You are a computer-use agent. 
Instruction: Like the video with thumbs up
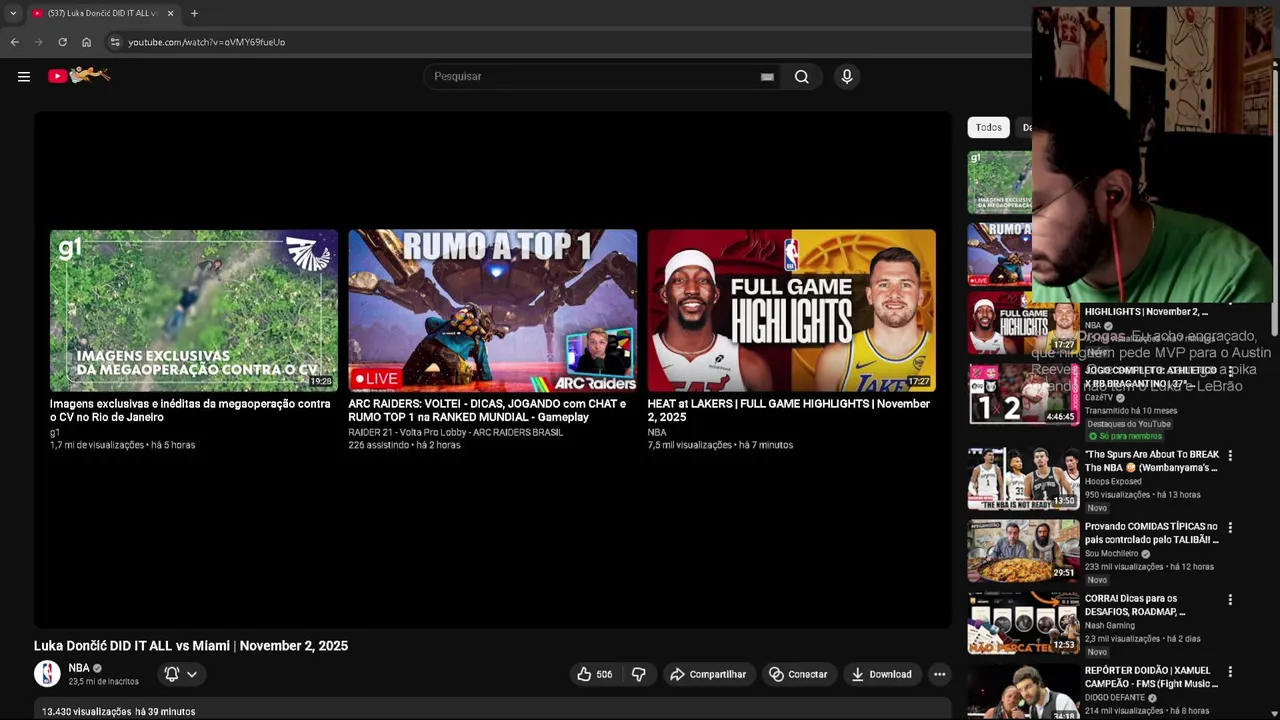tap(594, 674)
